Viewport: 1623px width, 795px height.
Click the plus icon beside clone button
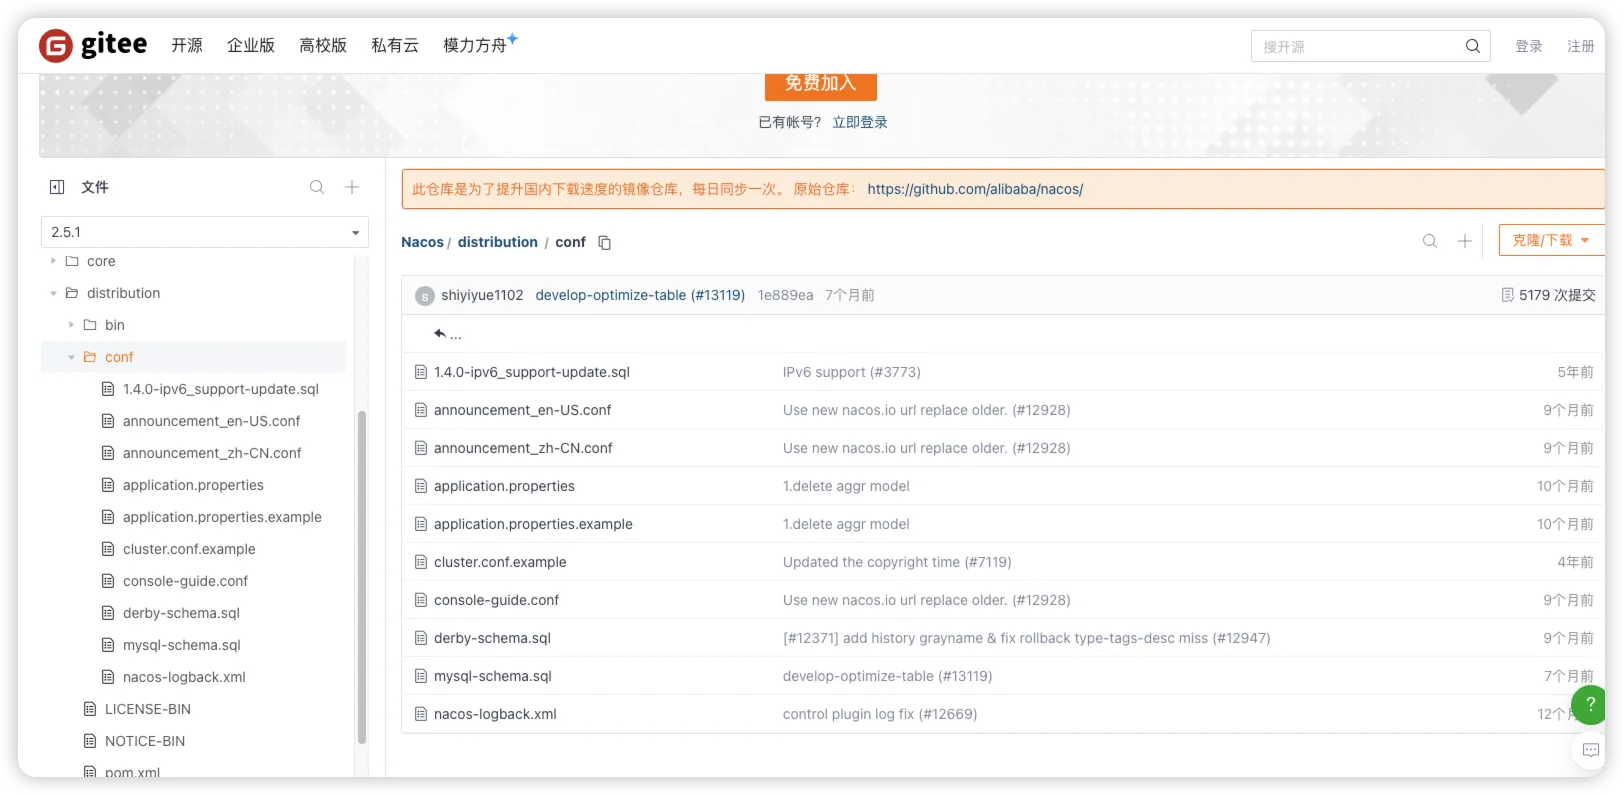pyautogui.click(x=1465, y=241)
